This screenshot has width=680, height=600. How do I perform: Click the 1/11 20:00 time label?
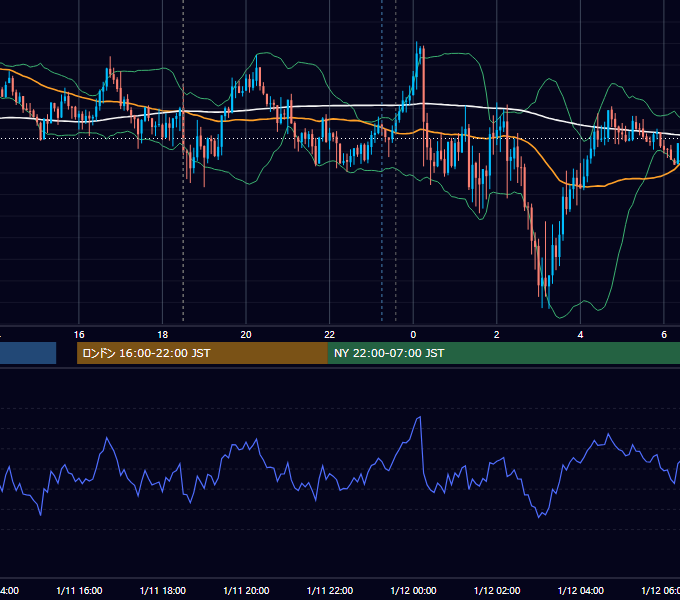[x=246, y=590]
